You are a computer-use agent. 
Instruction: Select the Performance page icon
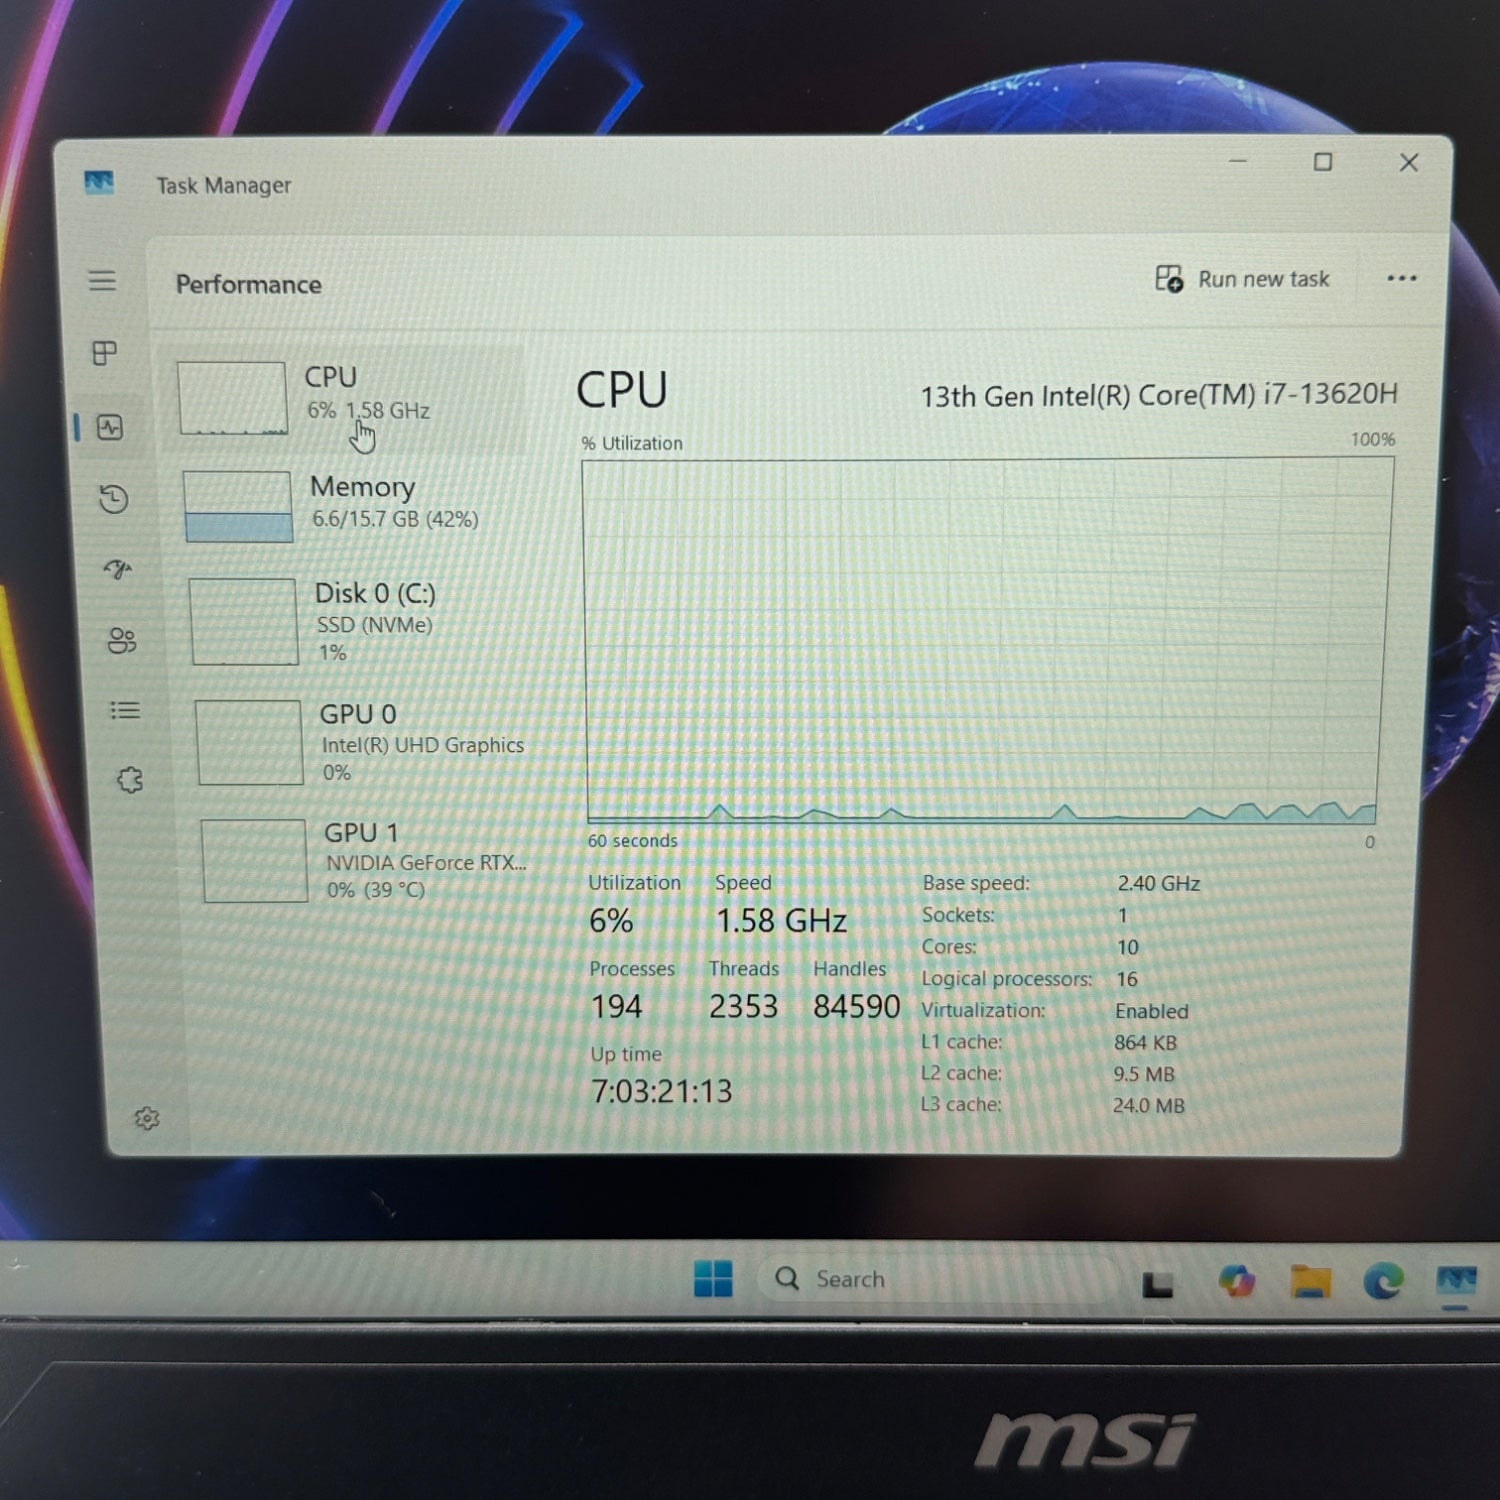point(110,427)
